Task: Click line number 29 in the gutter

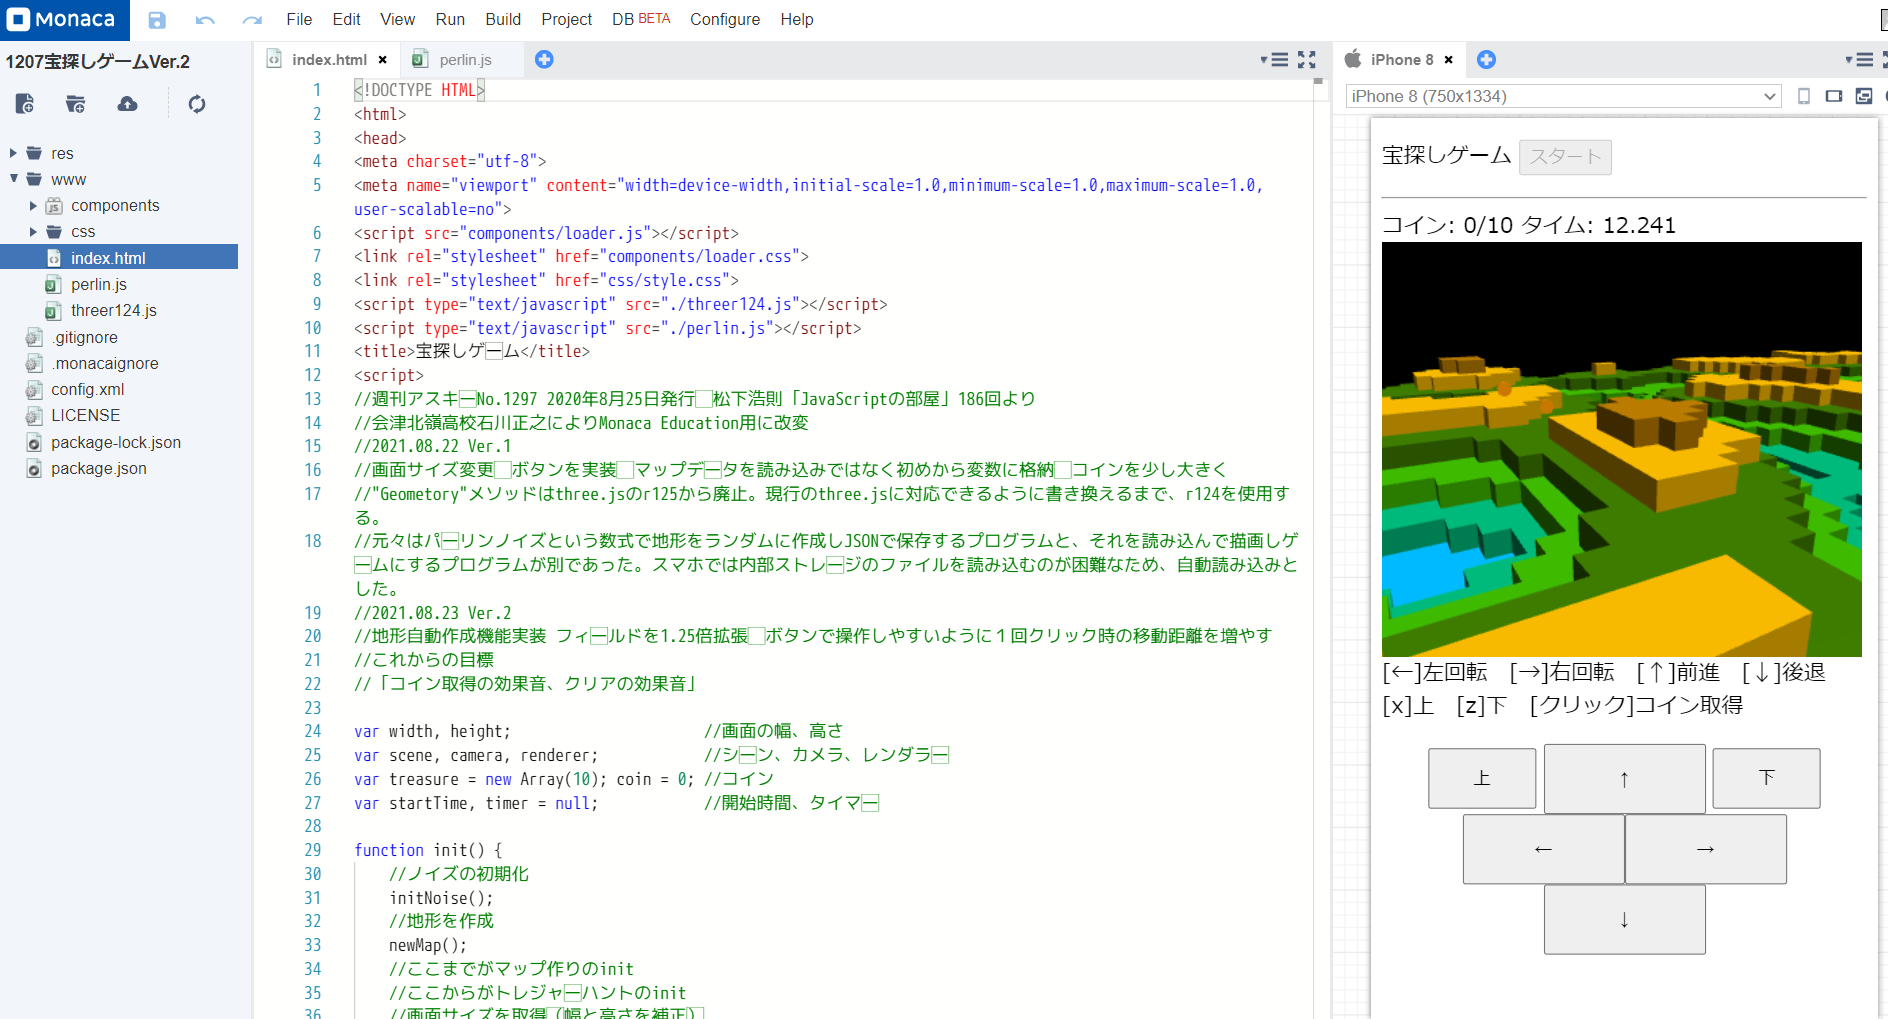Action: (312, 850)
